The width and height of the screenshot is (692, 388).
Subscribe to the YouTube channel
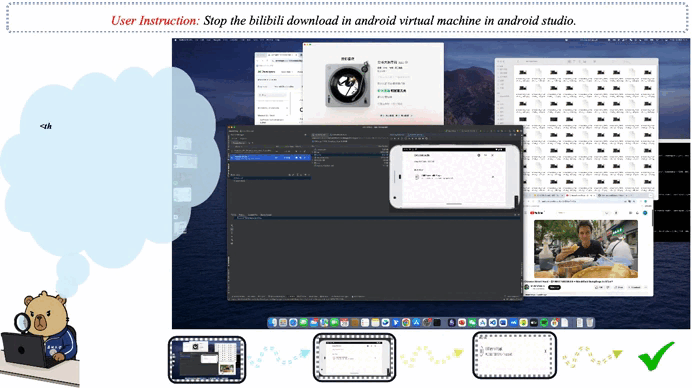[x=554, y=287]
